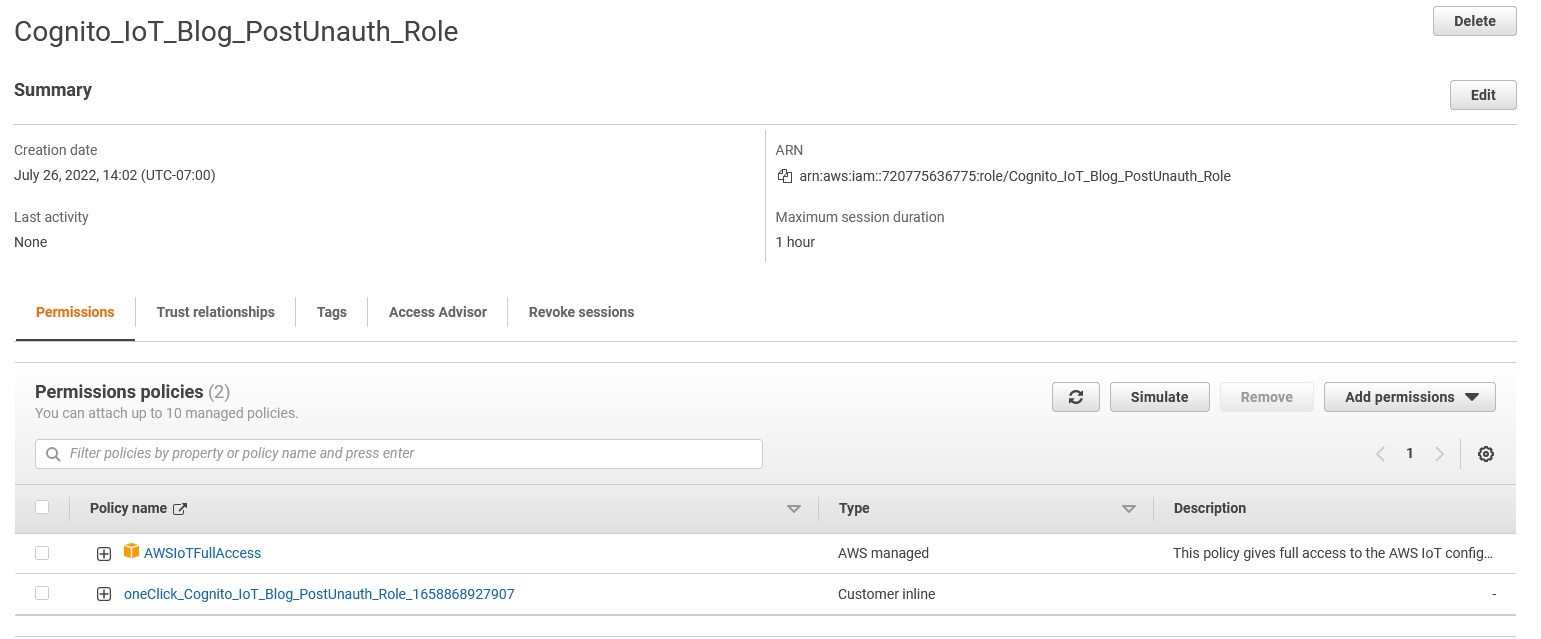The width and height of the screenshot is (1541, 639).
Task: Click the Edit summary button
Action: click(x=1483, y=95)
